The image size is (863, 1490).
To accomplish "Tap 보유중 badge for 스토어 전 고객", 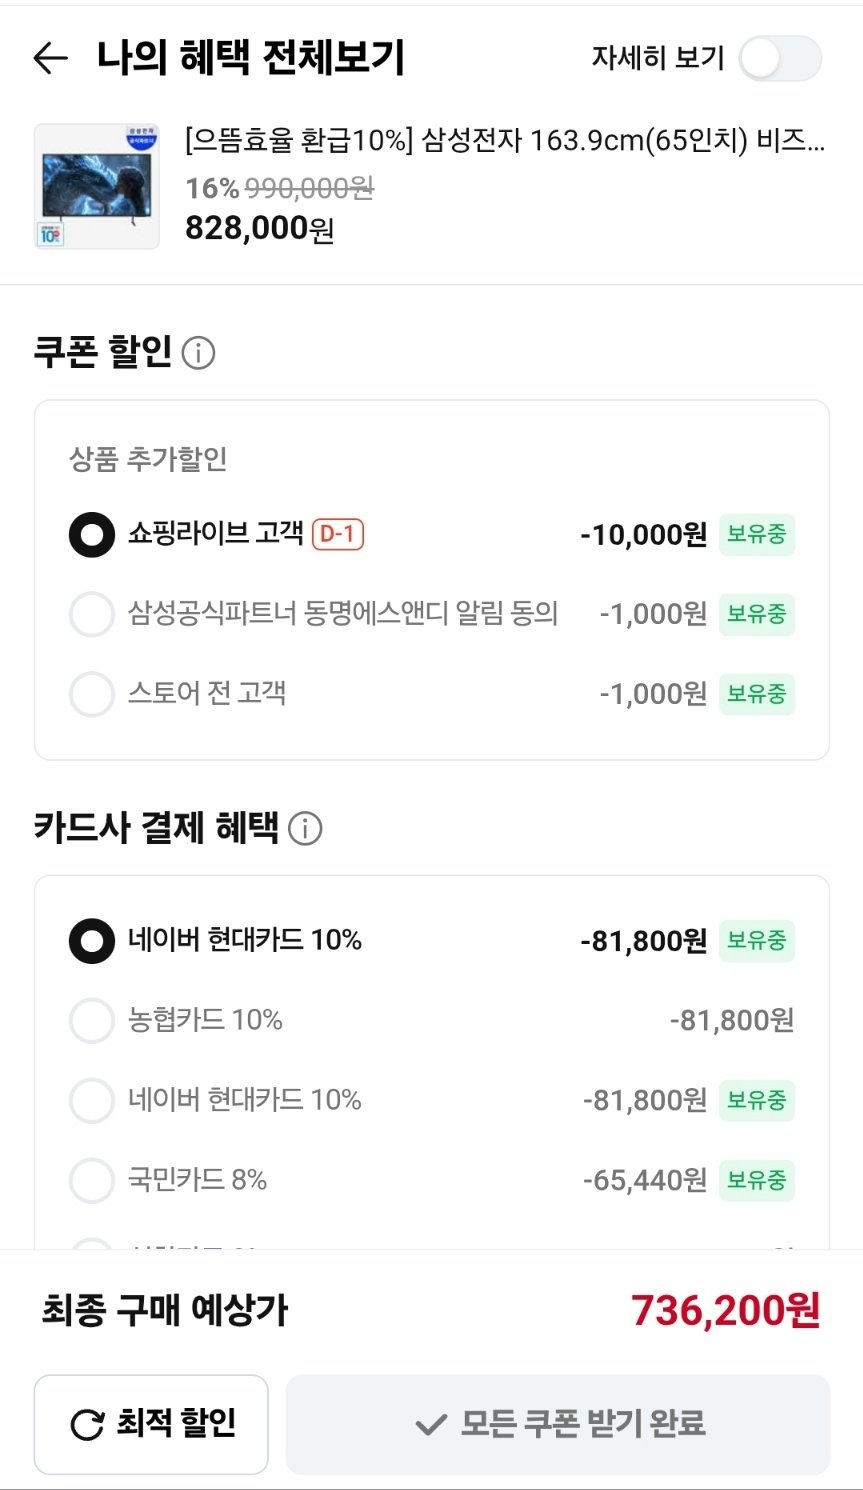I will point(757,694).
